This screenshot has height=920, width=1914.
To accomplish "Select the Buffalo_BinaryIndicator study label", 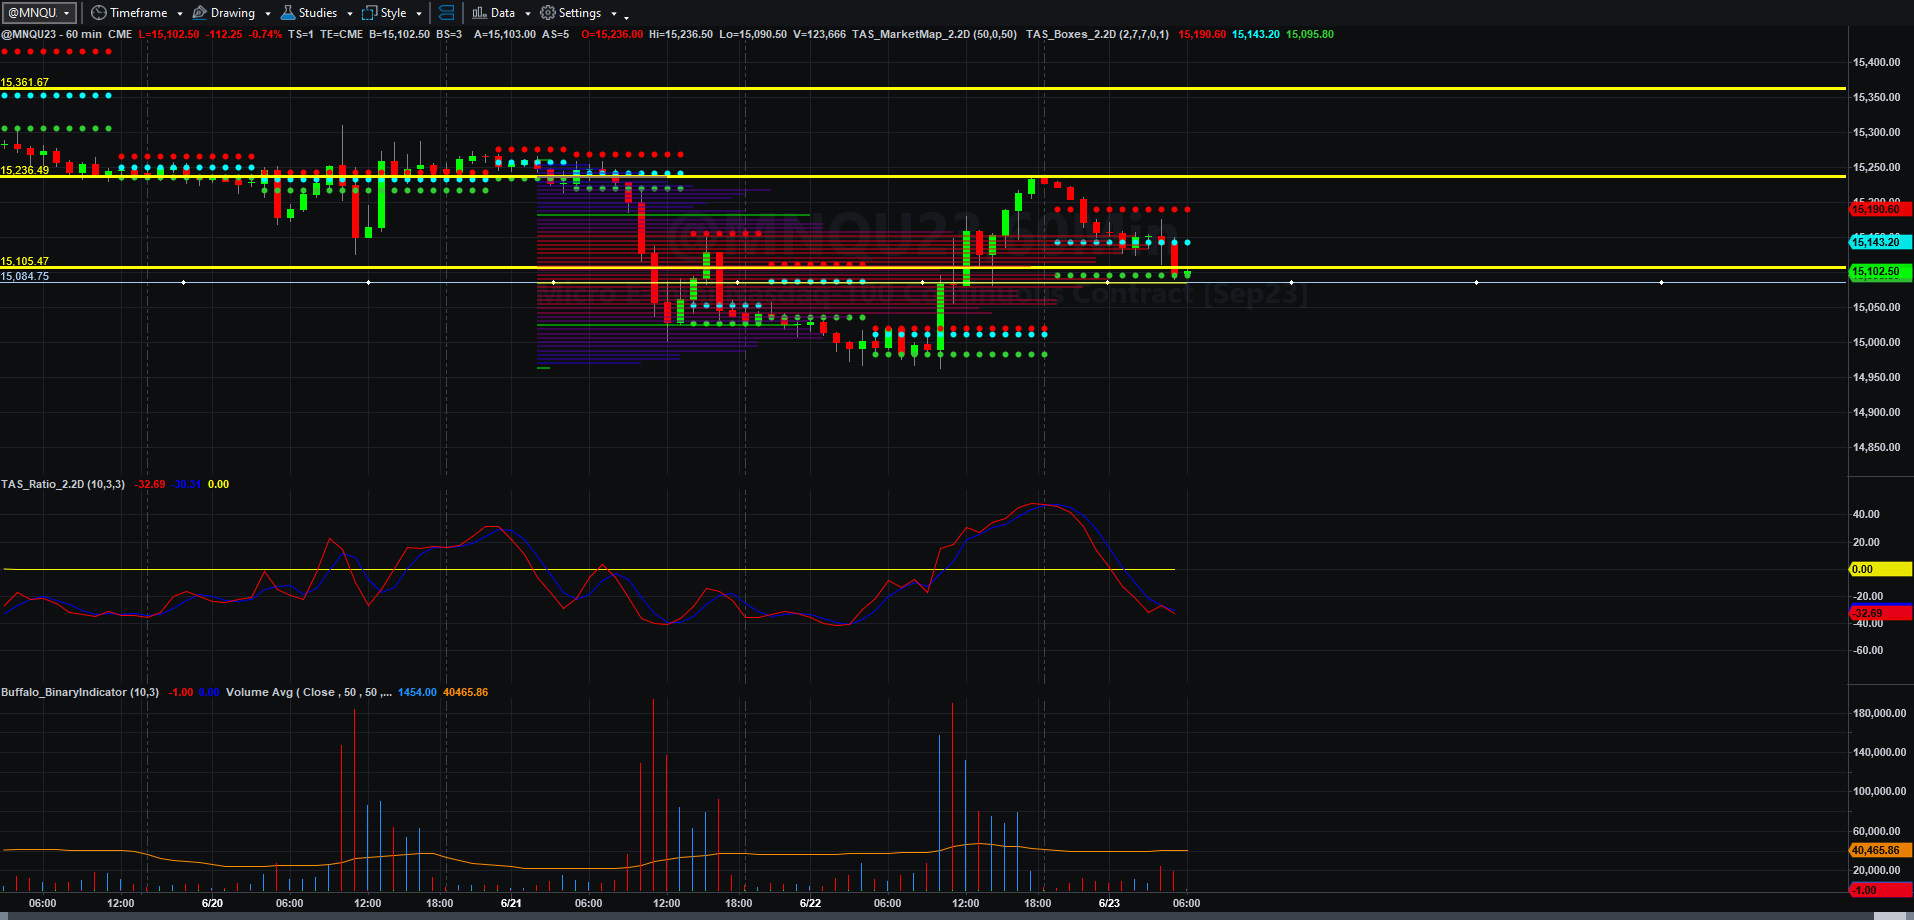I will pyautogui.click(x=80, y=692).
